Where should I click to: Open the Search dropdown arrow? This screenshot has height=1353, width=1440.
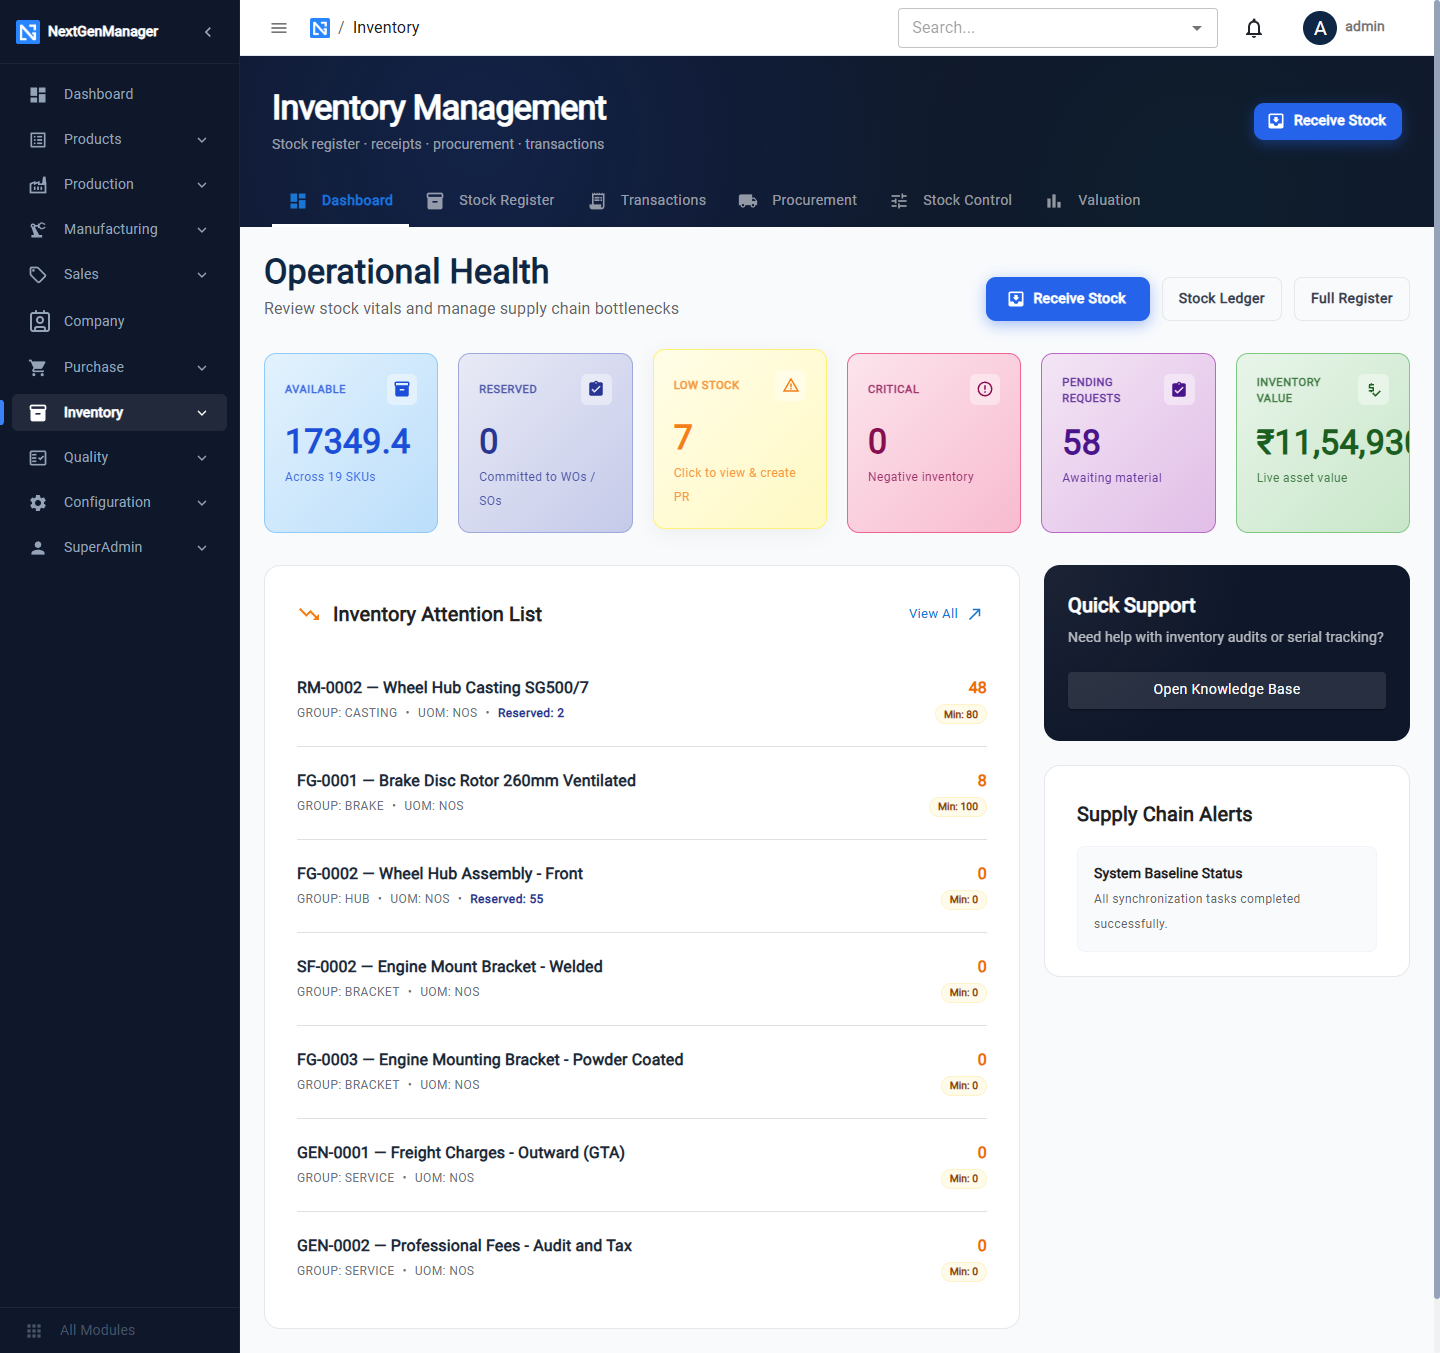coord(1197,28)
